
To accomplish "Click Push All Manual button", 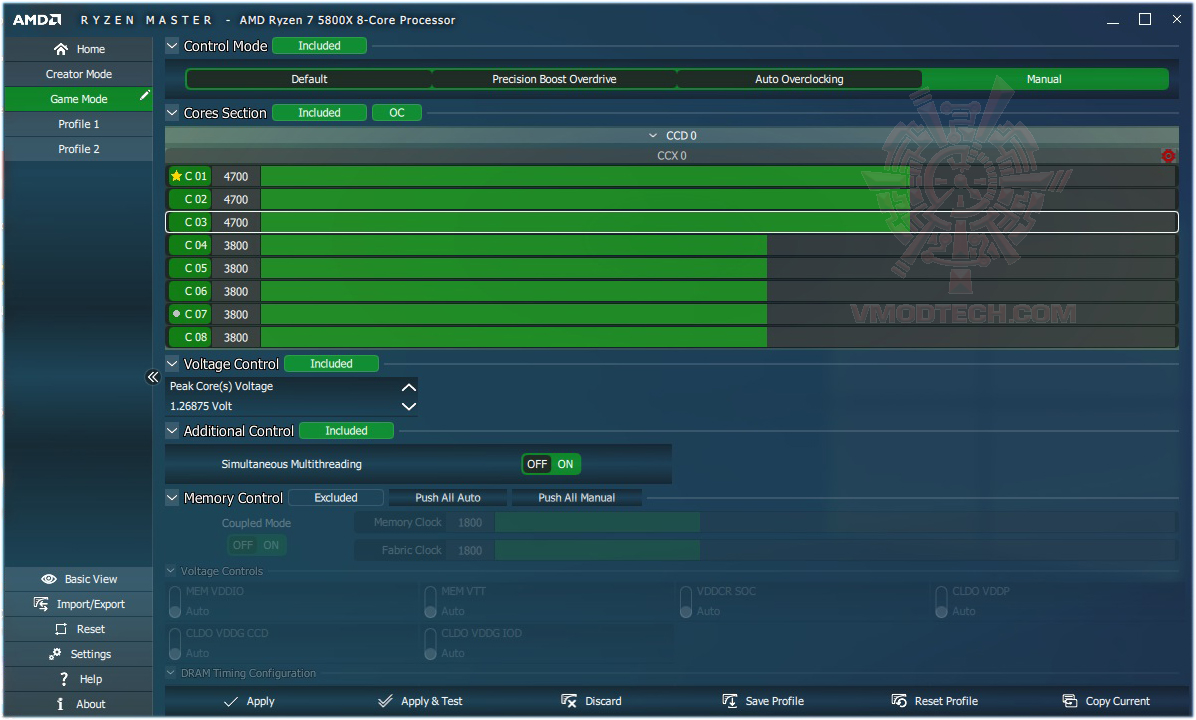I will [577, 498].
